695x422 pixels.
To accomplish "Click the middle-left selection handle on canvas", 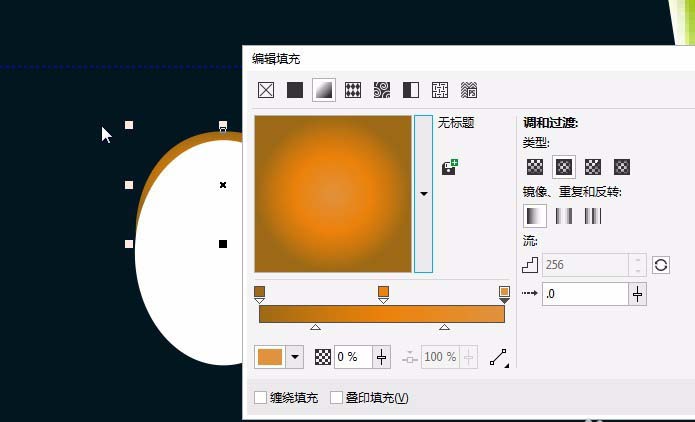I will (x=129, y=185).
